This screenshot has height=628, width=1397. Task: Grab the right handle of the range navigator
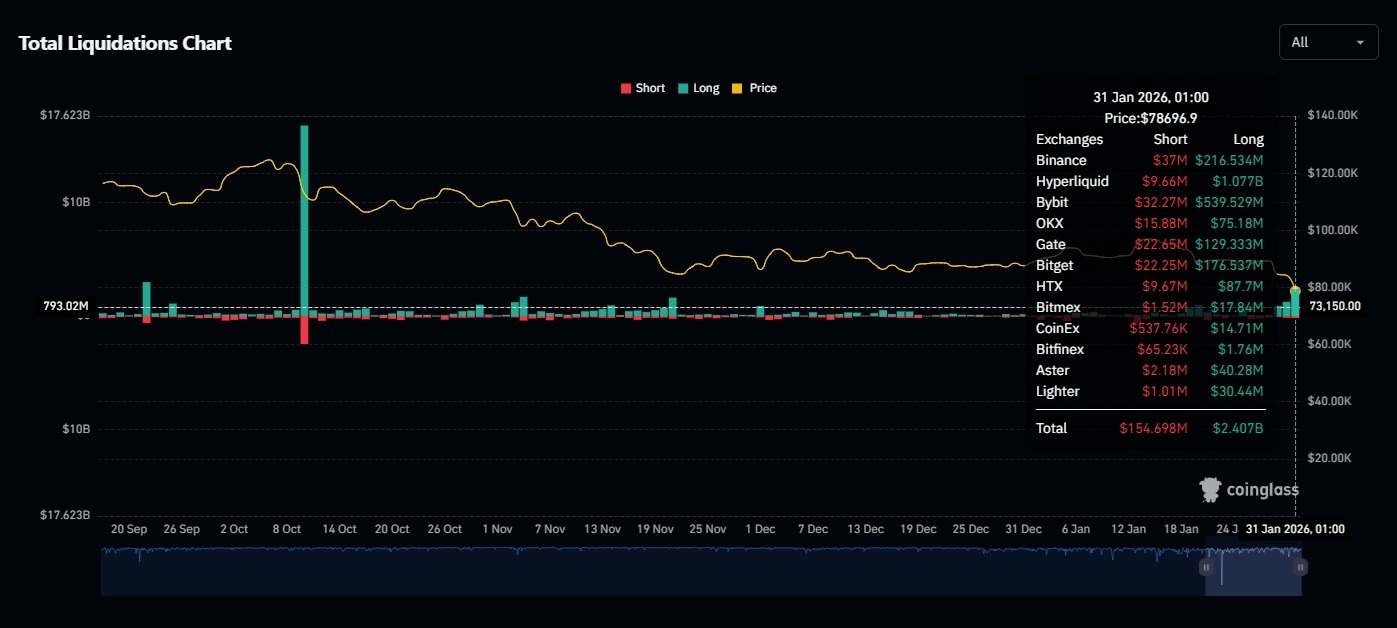click(x=1300, y=567)
